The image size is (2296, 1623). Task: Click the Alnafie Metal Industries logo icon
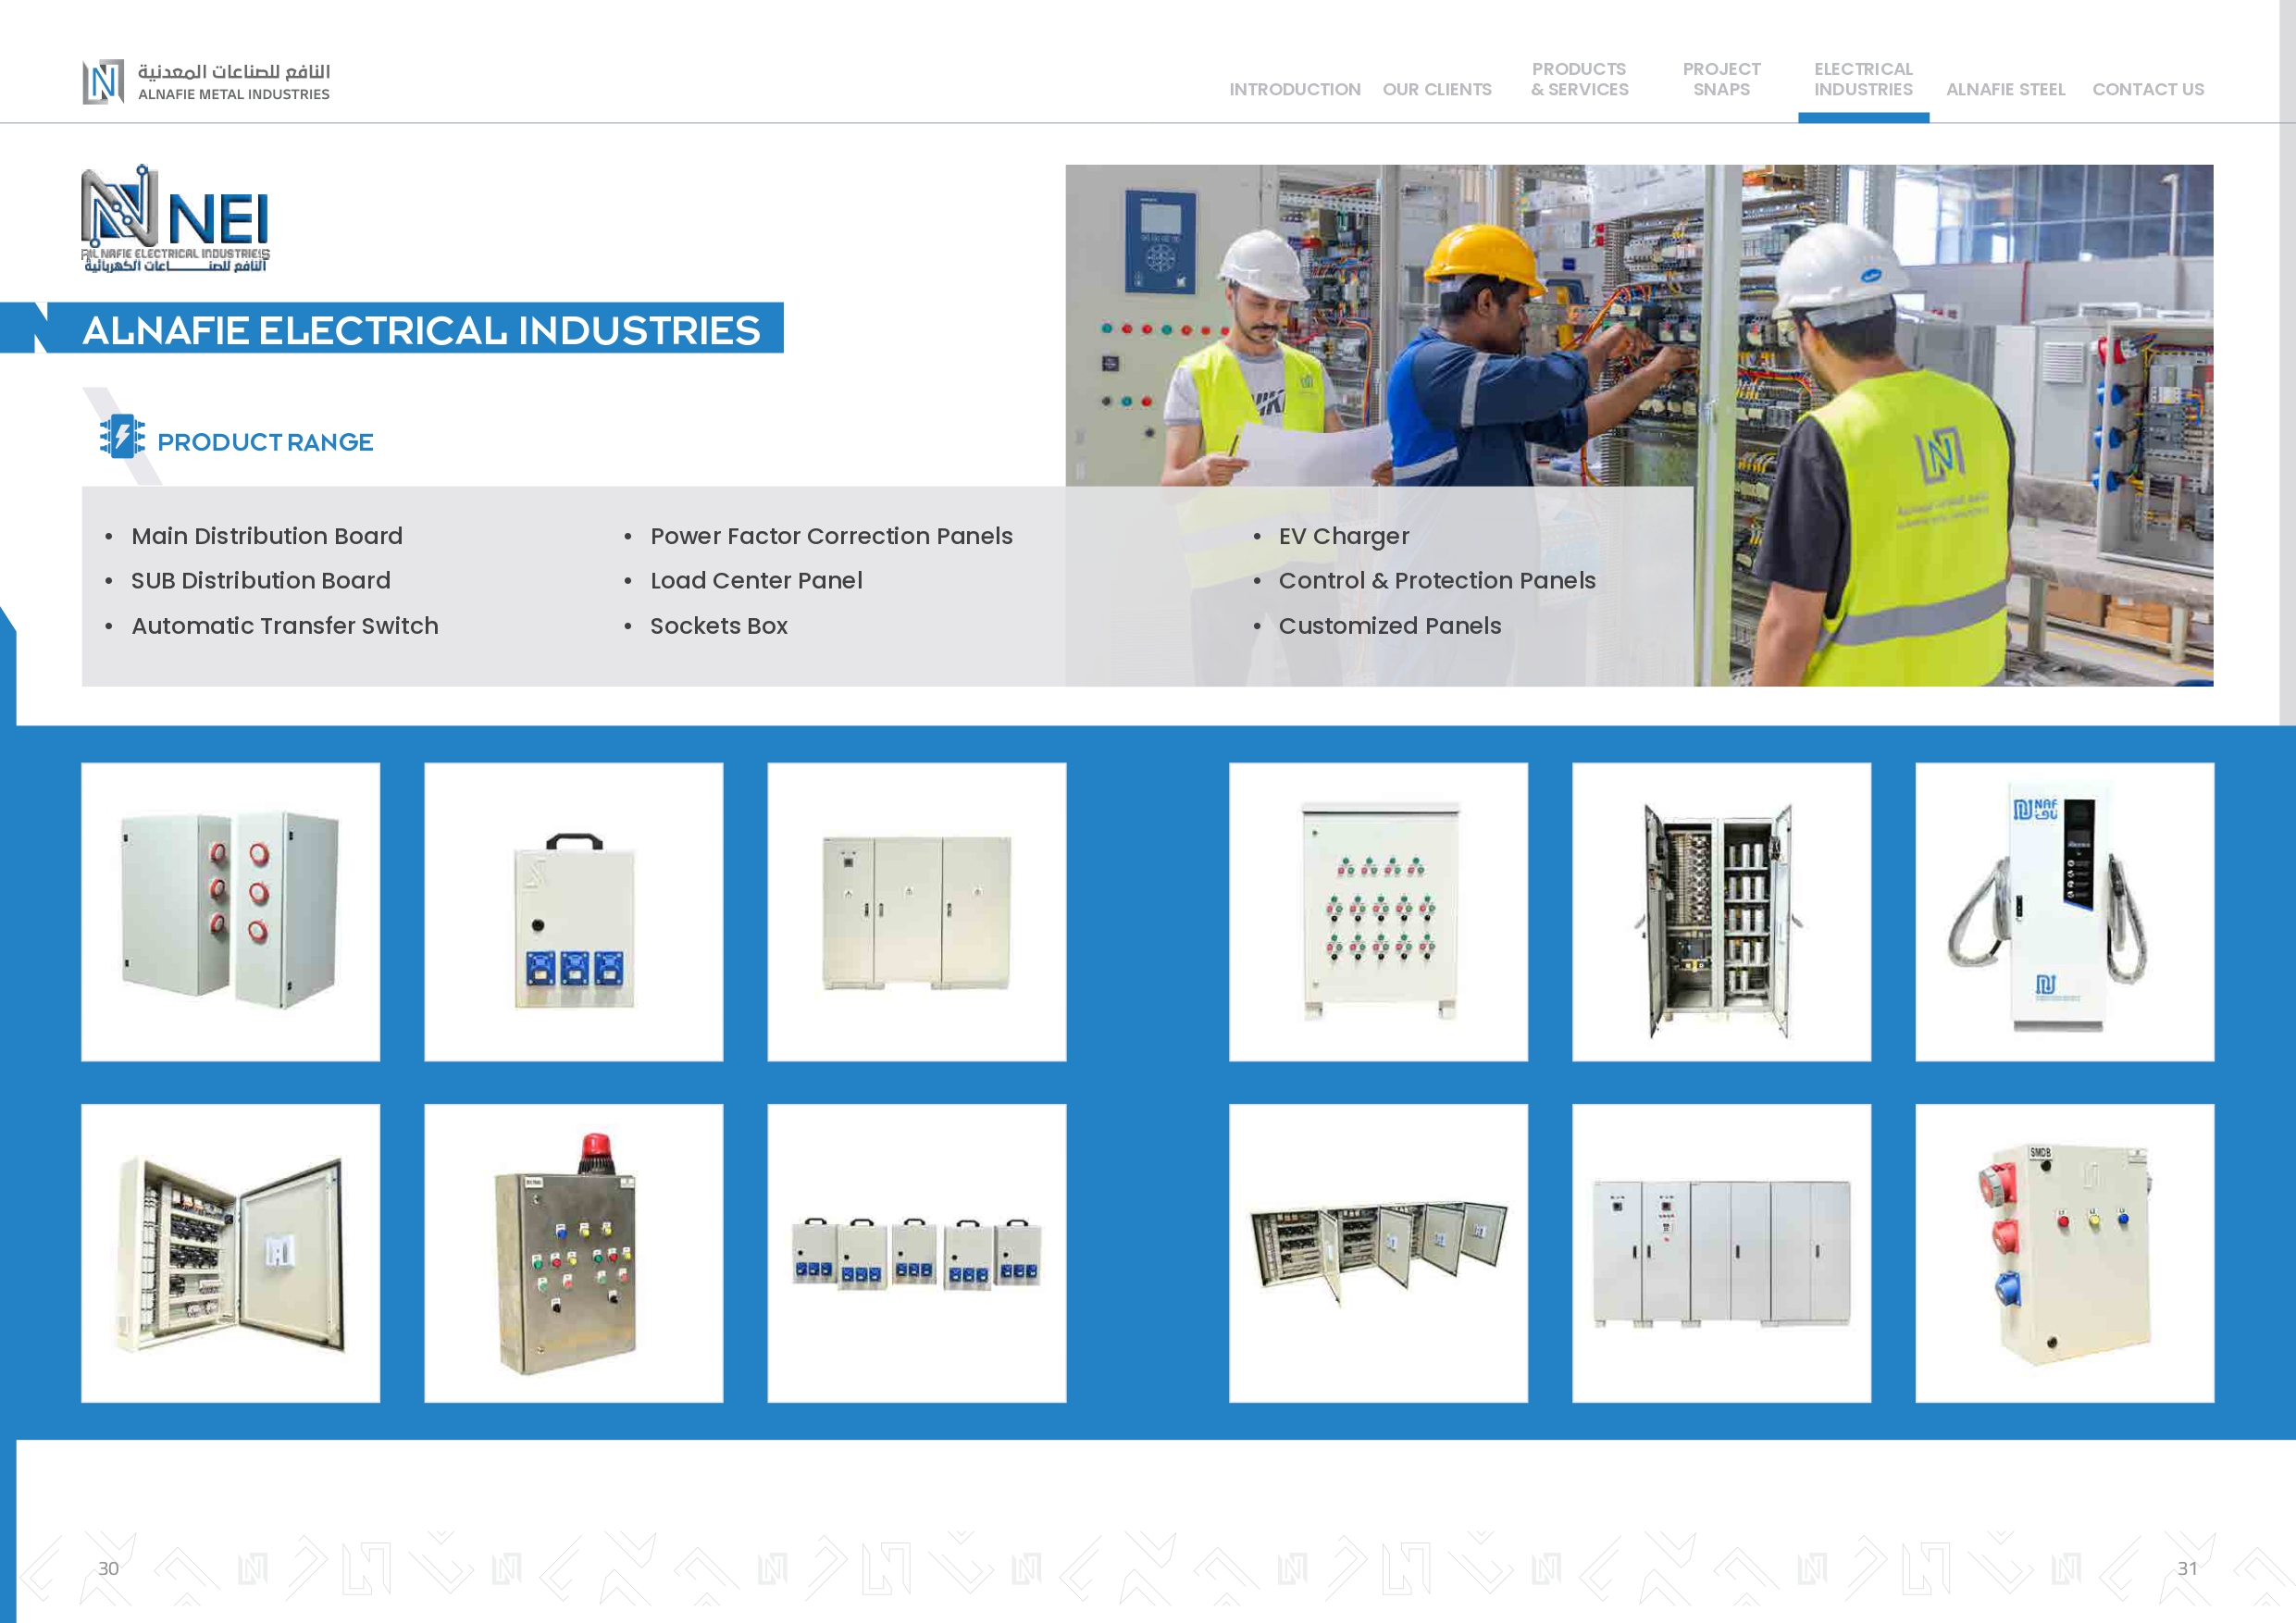pos(103,82)
